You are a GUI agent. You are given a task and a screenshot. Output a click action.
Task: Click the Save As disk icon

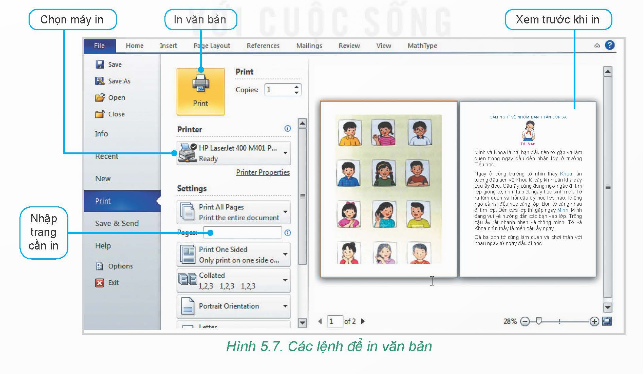pos(100,81)
